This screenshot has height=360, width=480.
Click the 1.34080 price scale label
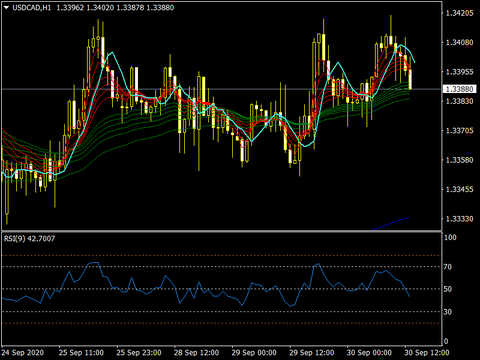point(459,42)
